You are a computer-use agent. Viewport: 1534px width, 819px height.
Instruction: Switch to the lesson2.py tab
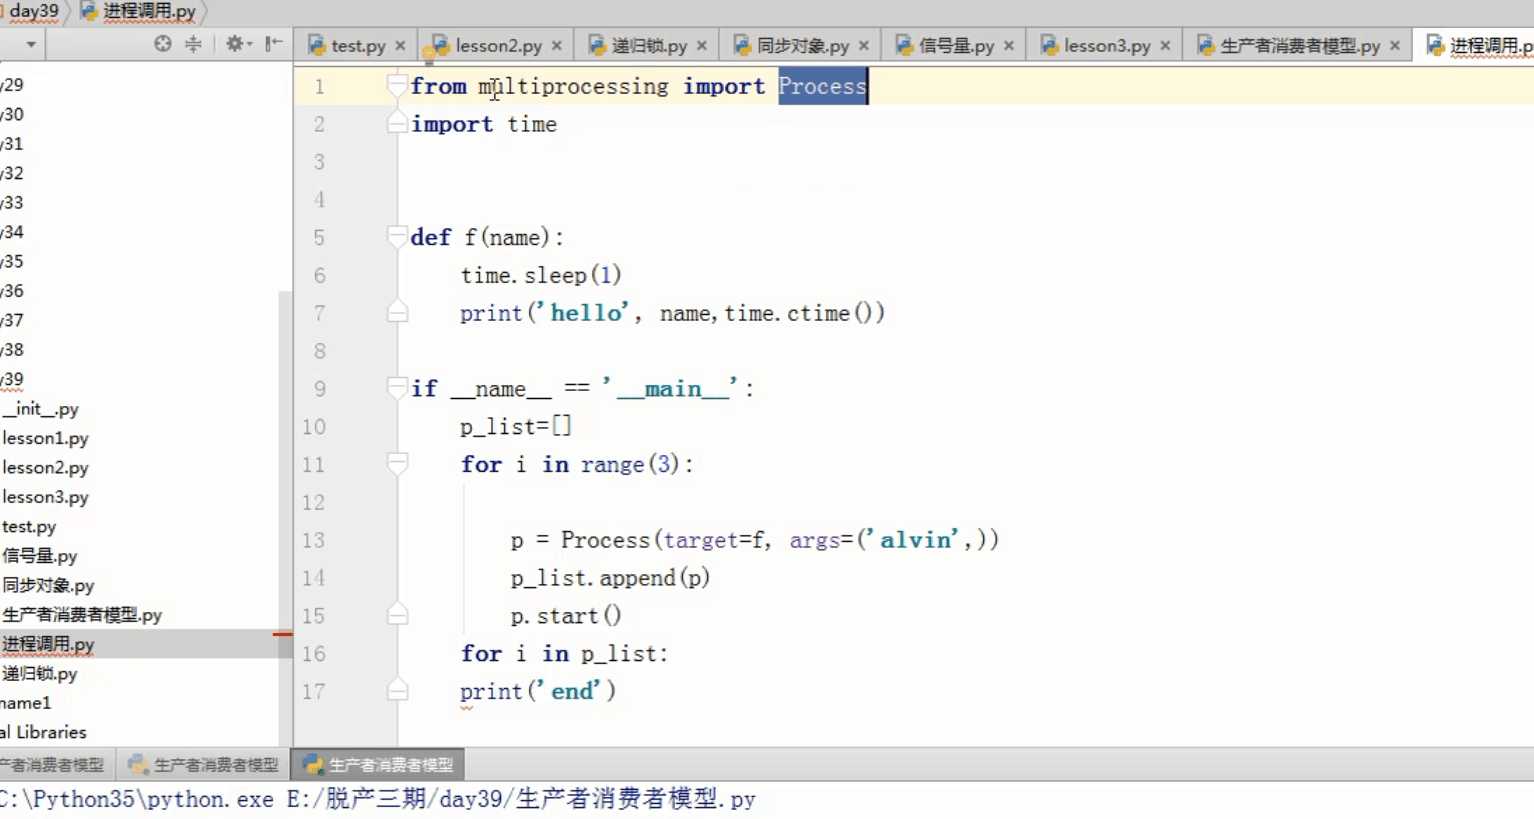click(498, 46)
